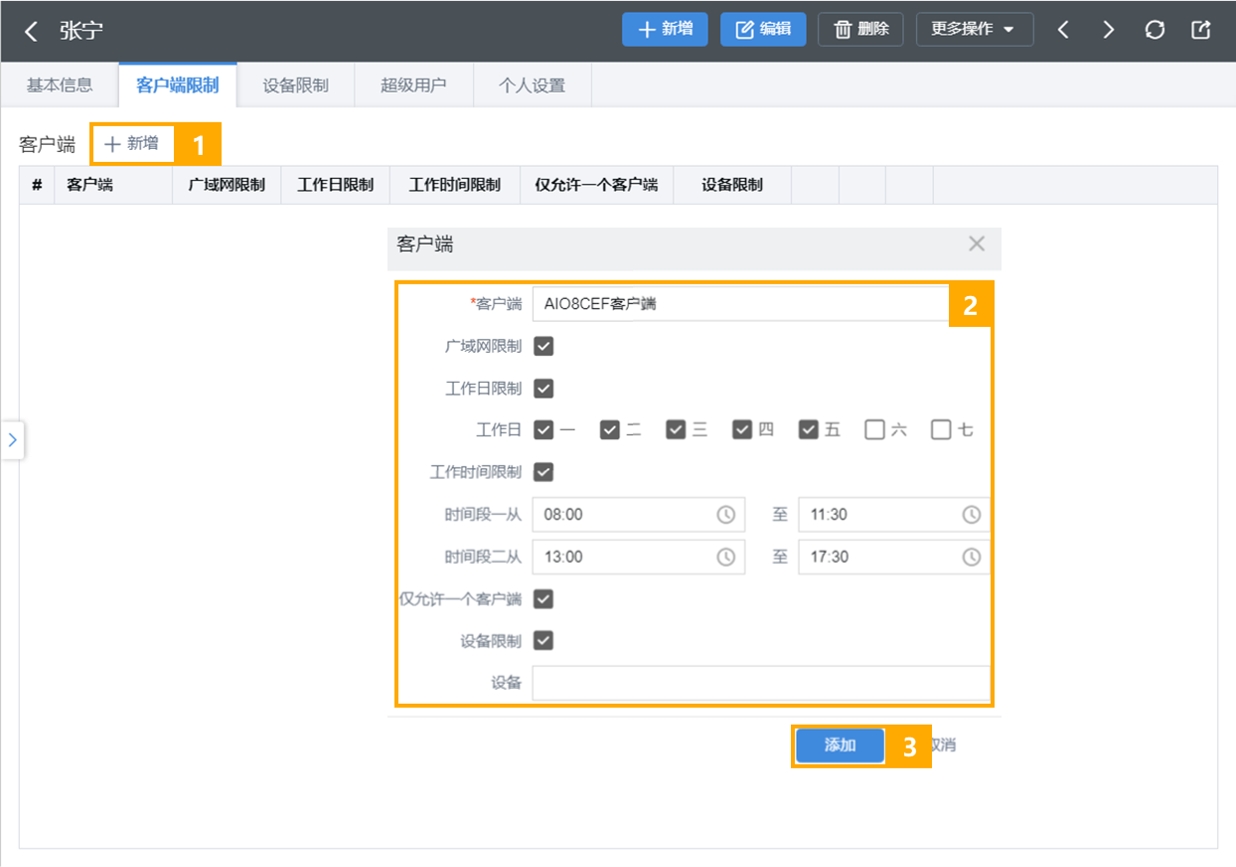Close the 客户端 dialog
This screenshot has height=867, width=1236.
pyautogui.click(x=977, y=244)
